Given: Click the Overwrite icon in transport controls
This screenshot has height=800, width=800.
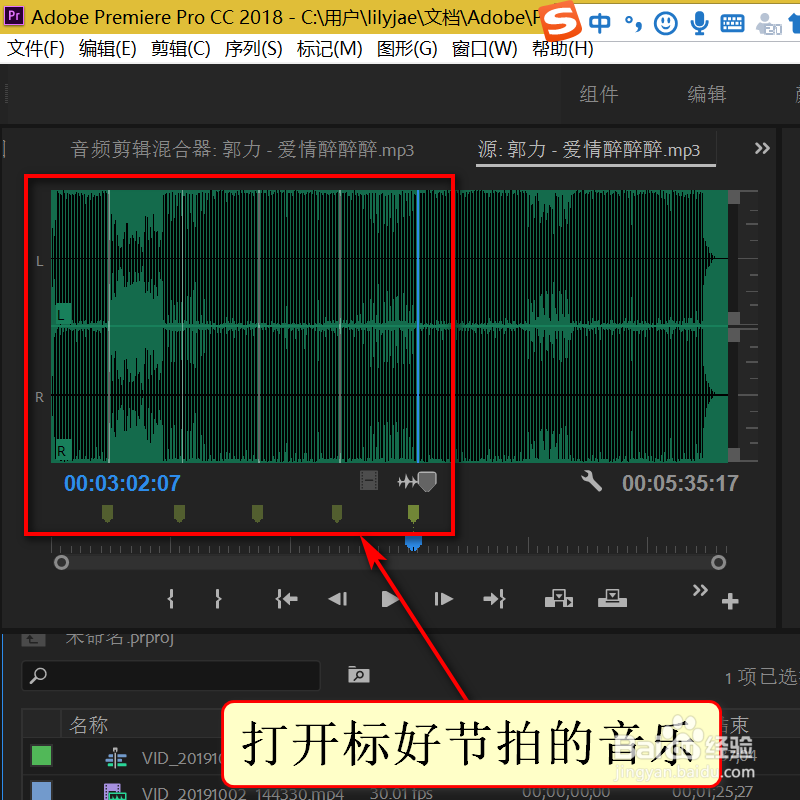Looking at the screenshot, I should [x=612, y=598].
